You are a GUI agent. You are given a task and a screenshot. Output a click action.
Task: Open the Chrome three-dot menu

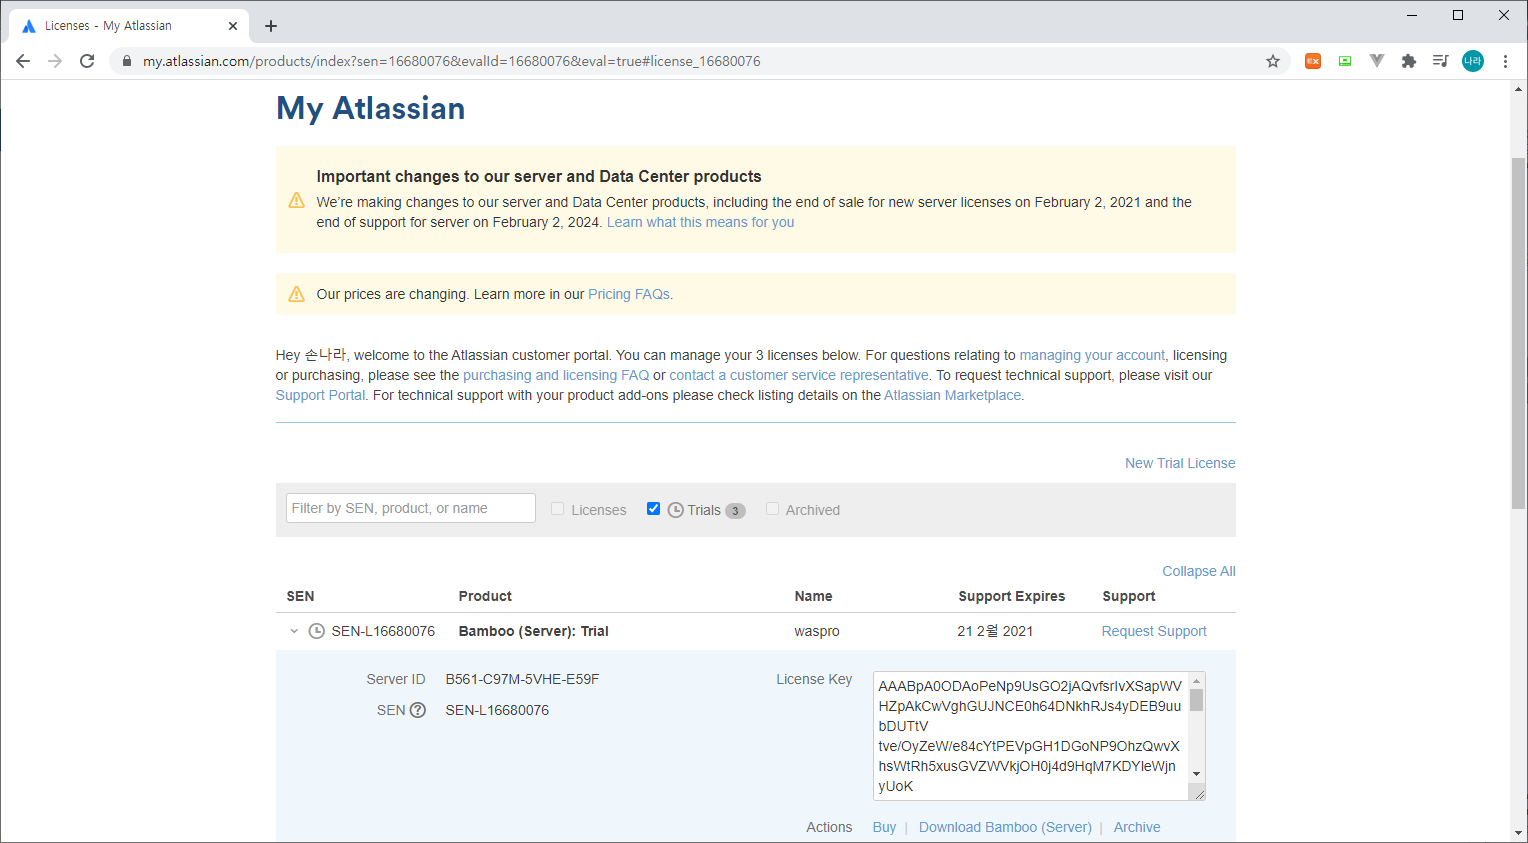coord(1505,61)
